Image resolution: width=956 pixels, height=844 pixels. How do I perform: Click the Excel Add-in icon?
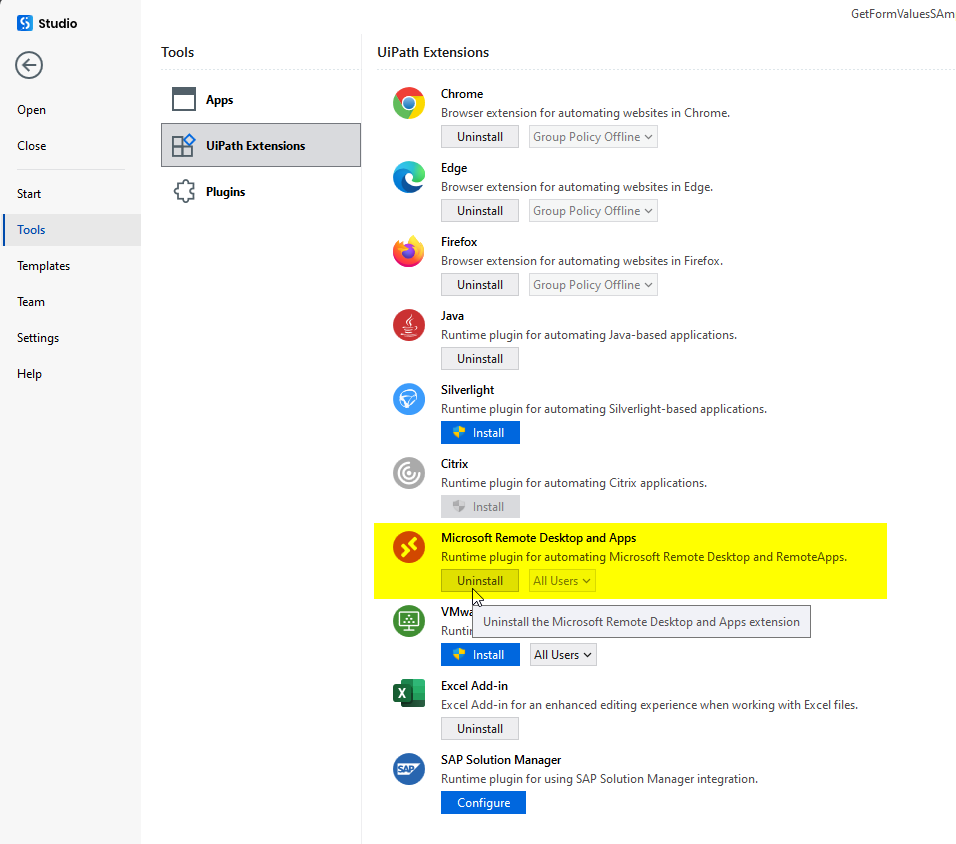point(408,693)
